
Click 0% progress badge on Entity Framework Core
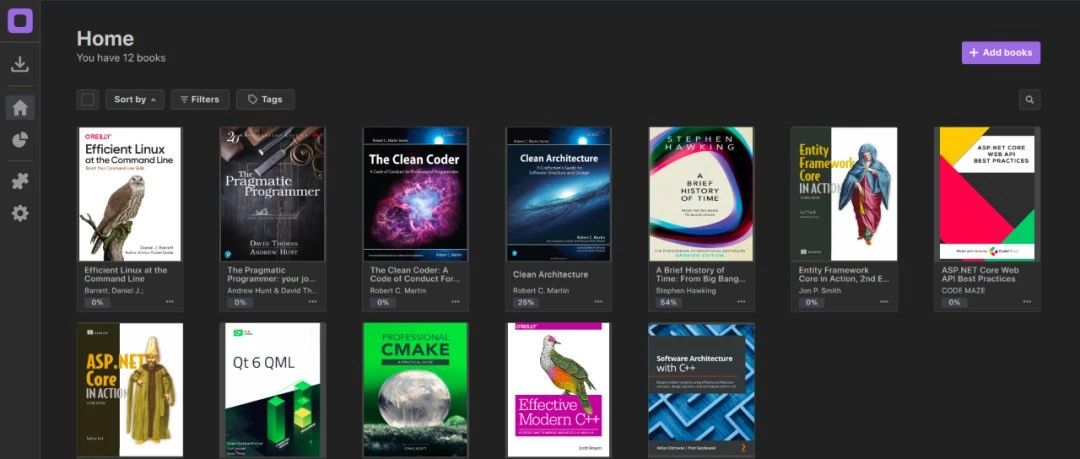click(x=811, y=302)
